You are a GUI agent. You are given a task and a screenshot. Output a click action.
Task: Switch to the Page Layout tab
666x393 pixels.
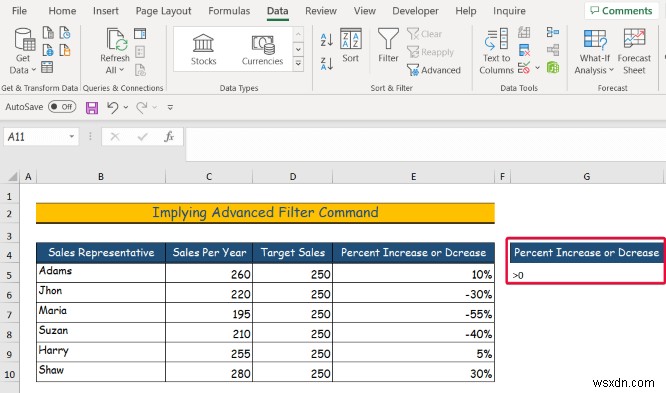[164, 11]
